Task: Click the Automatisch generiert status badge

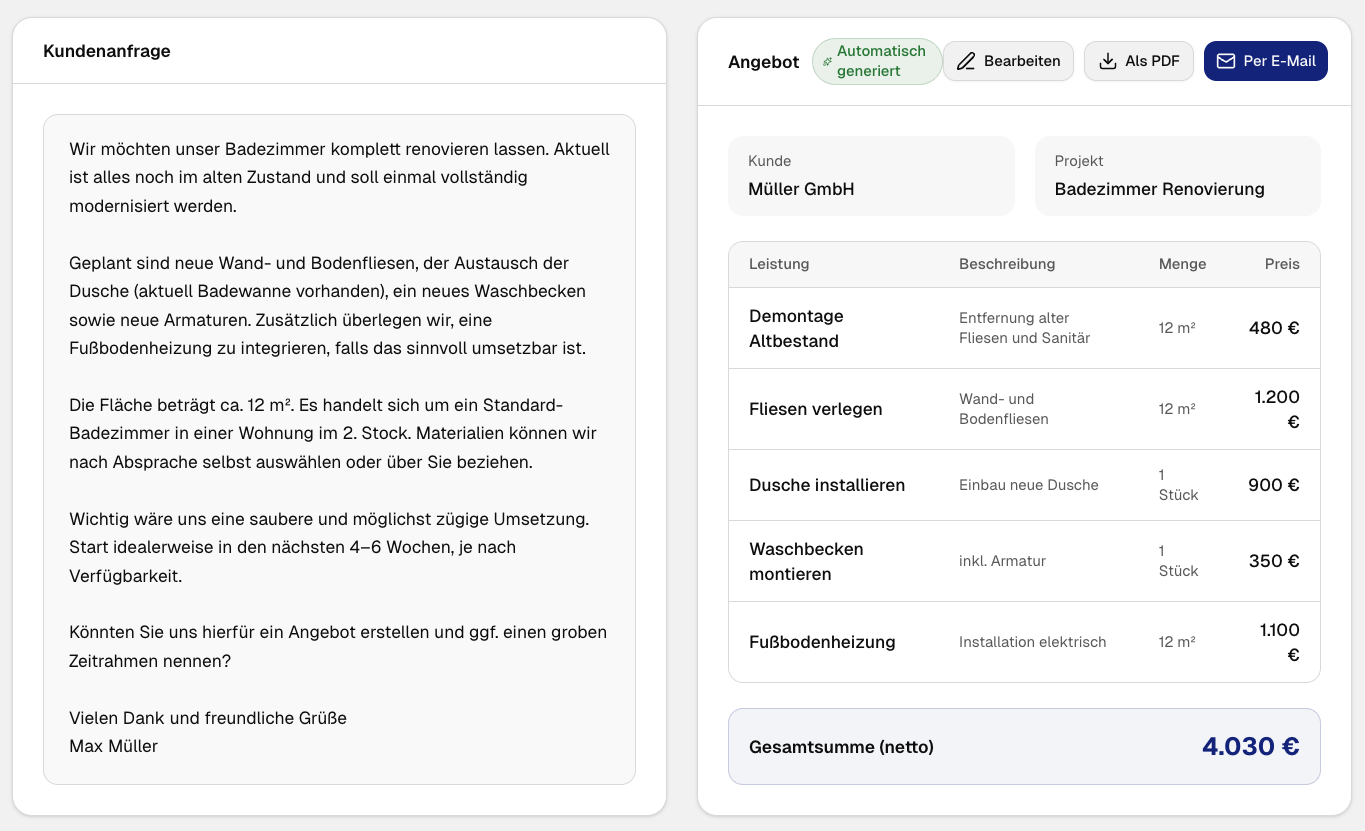Action: click(x=877, y=61)
